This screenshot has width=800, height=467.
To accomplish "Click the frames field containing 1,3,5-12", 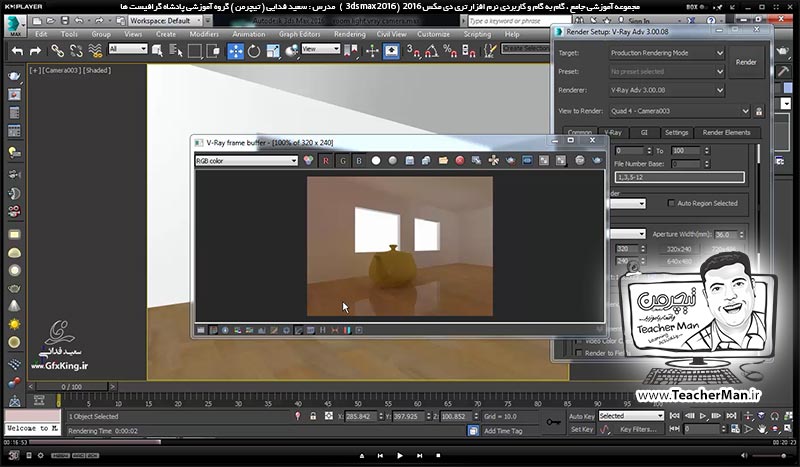I will [679, 177].
